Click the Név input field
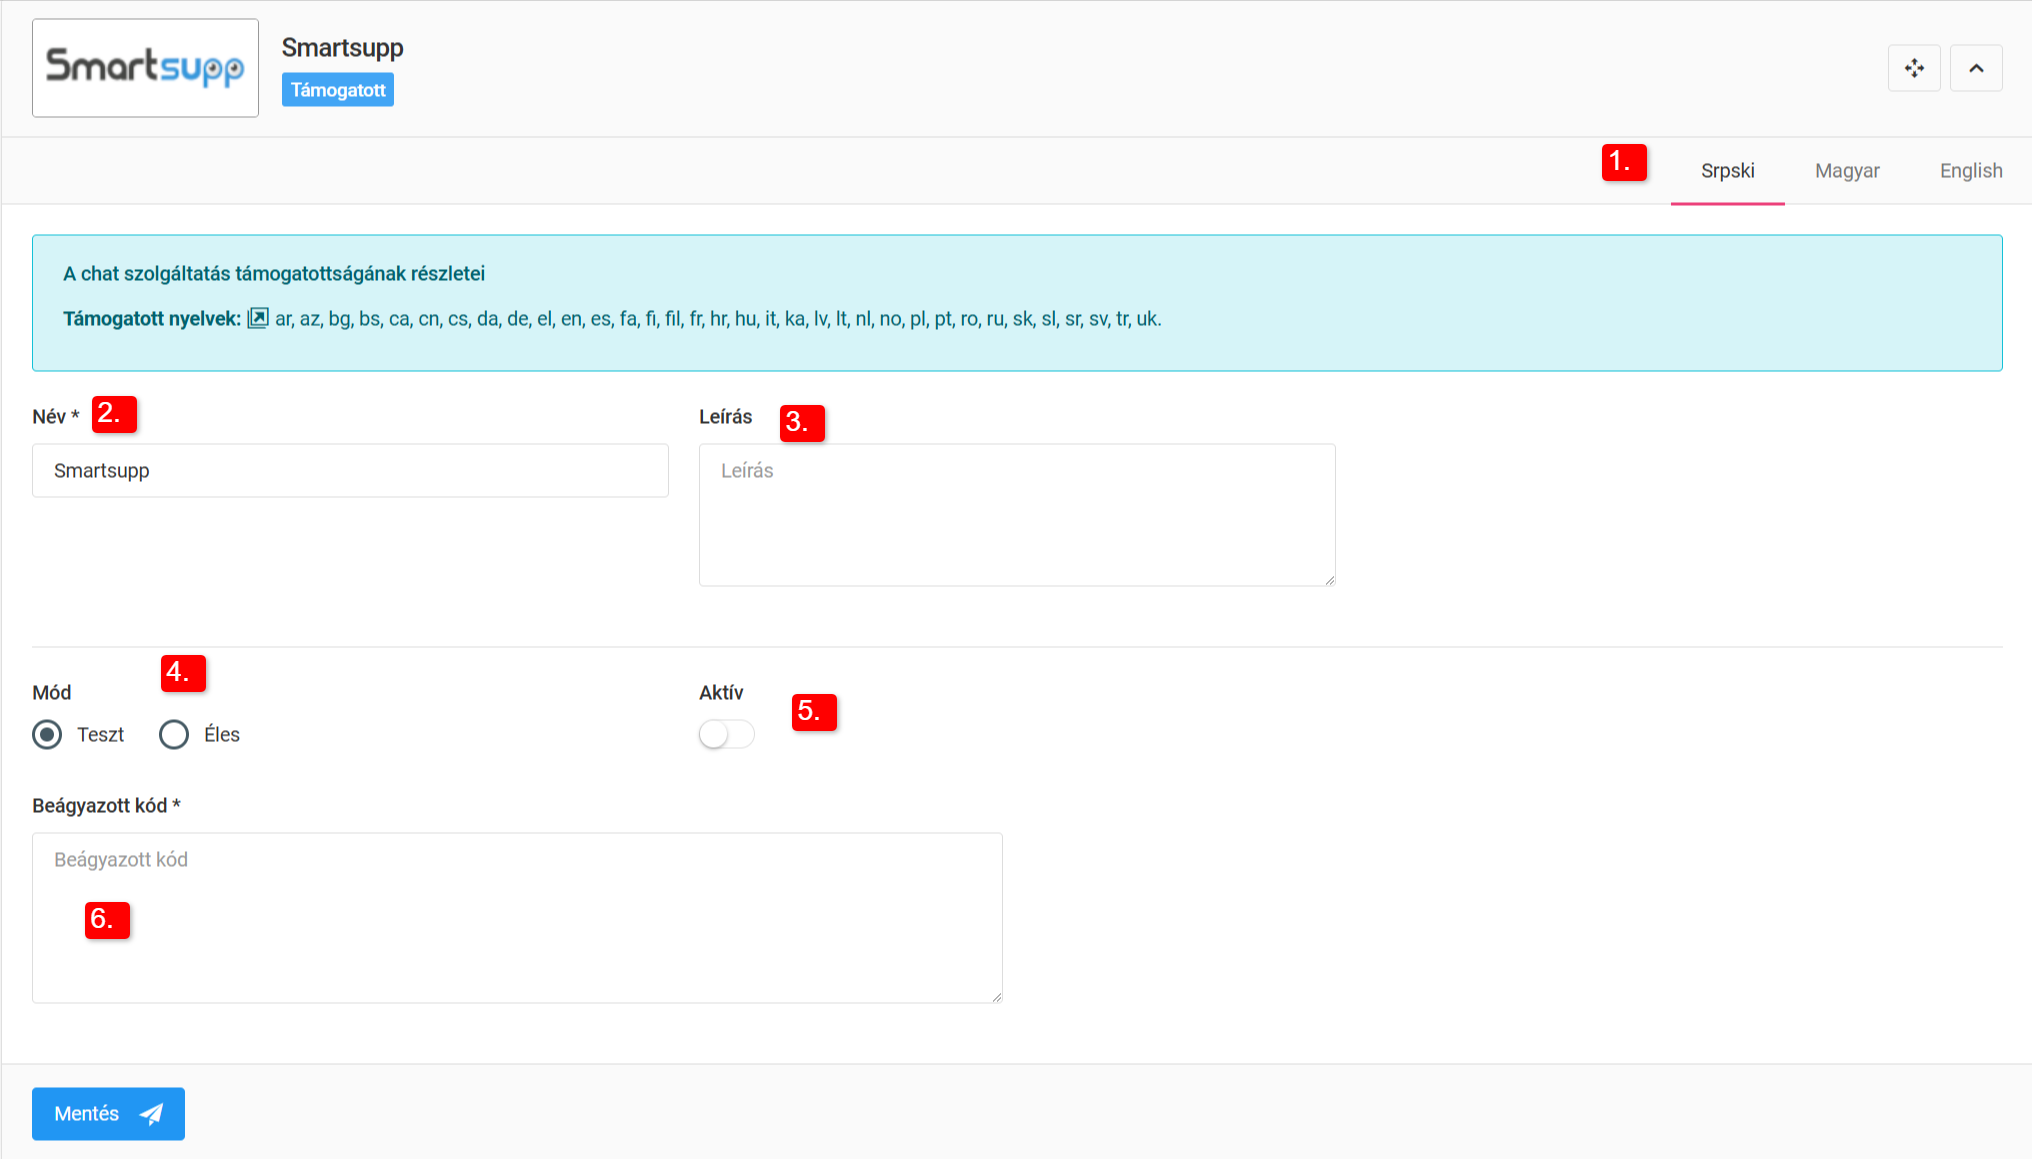Screen dimensions: 2032x1159 [350, 471]
